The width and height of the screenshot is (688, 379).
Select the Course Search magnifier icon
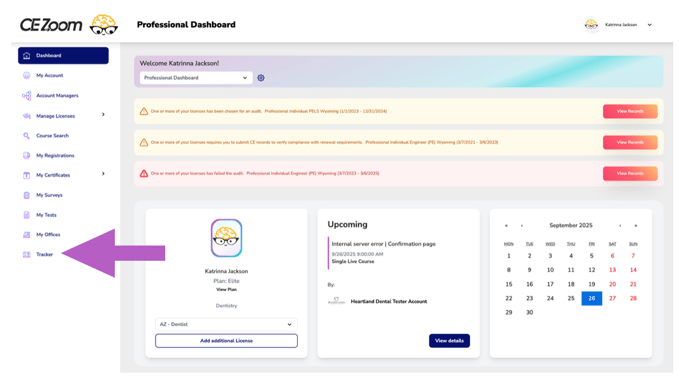pyautogui.click(x=27, y=136)
